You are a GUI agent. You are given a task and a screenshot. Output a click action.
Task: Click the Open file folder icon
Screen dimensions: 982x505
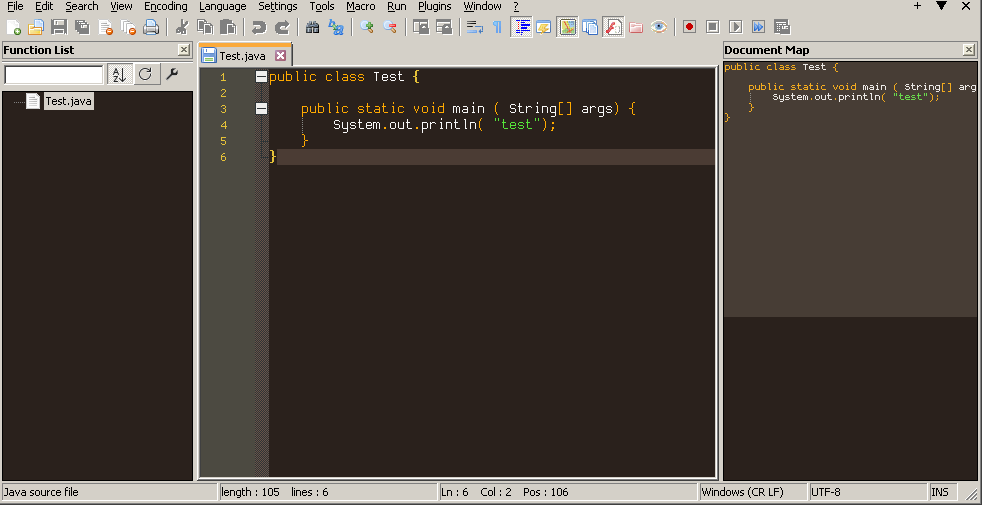(36, 27)
